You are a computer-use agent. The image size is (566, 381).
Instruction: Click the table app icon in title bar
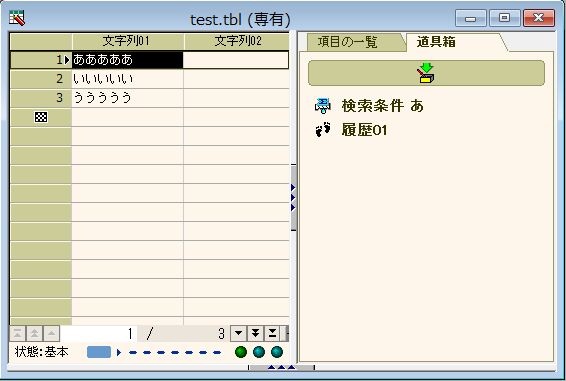pyautogui.click(x=17, y=18)
